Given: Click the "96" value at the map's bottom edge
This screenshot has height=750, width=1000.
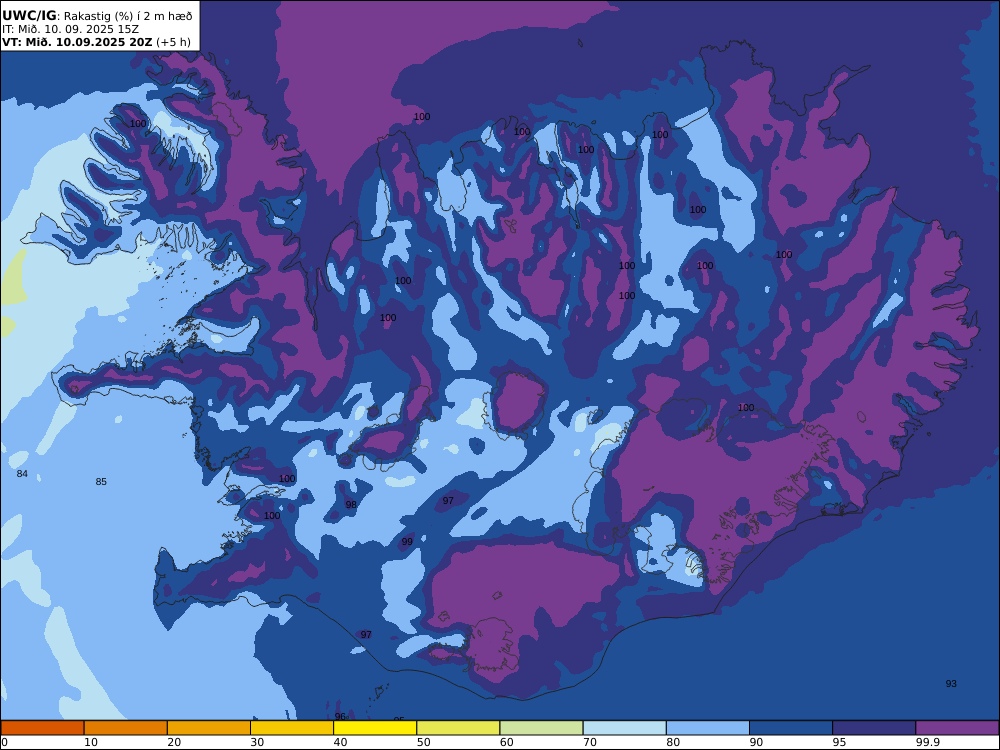Looking at the screenshot, I should point(340,717).
